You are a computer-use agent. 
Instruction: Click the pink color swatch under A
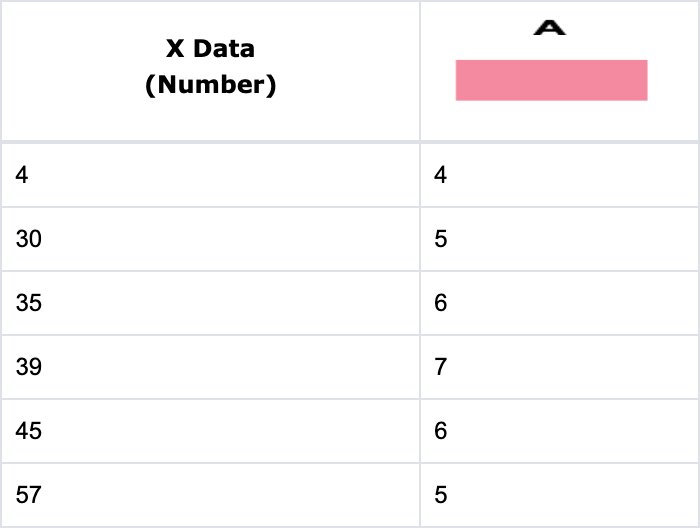click(x=551, y=80)
